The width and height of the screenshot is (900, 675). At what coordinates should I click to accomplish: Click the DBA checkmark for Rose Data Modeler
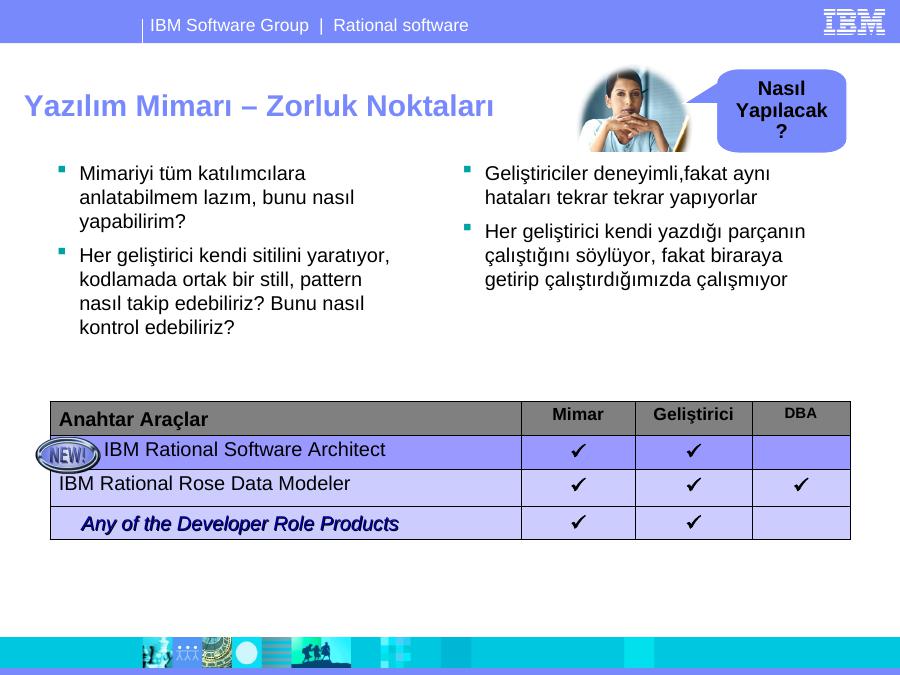(801, 485)
